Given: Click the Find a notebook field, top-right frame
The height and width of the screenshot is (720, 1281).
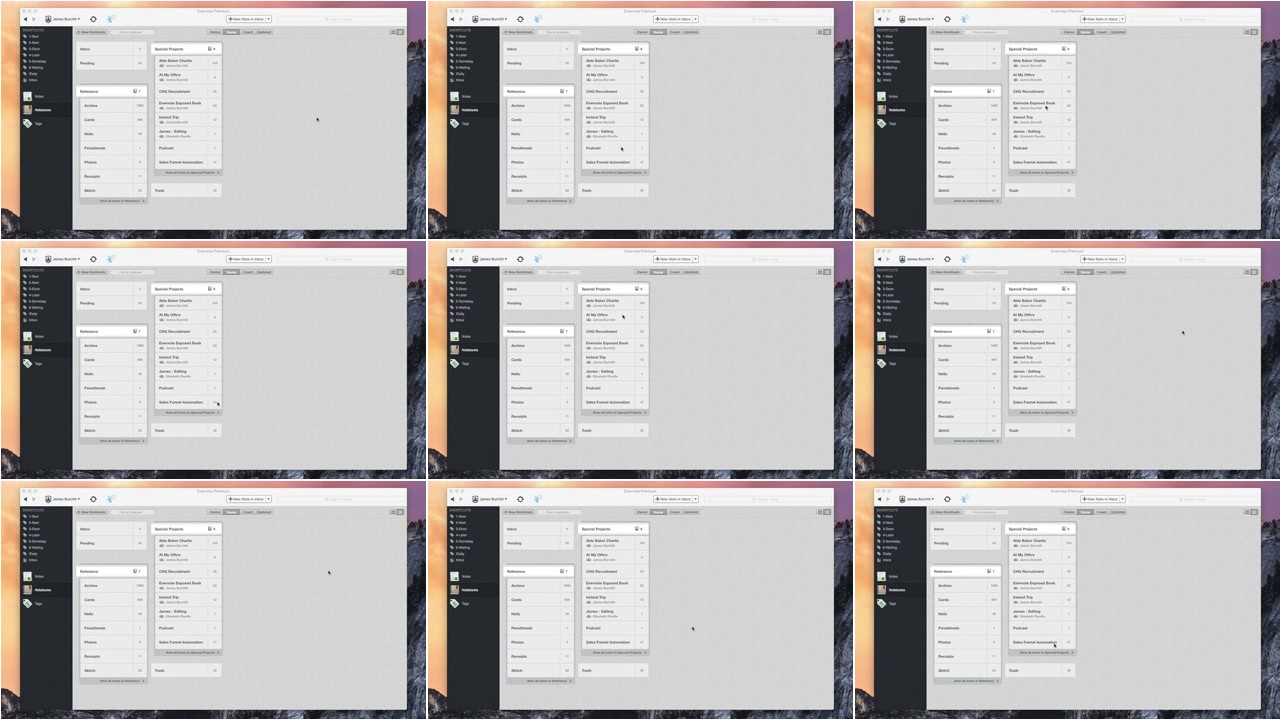Looking at the screenshot, I should pyautogui.click(x=986, y=32).
